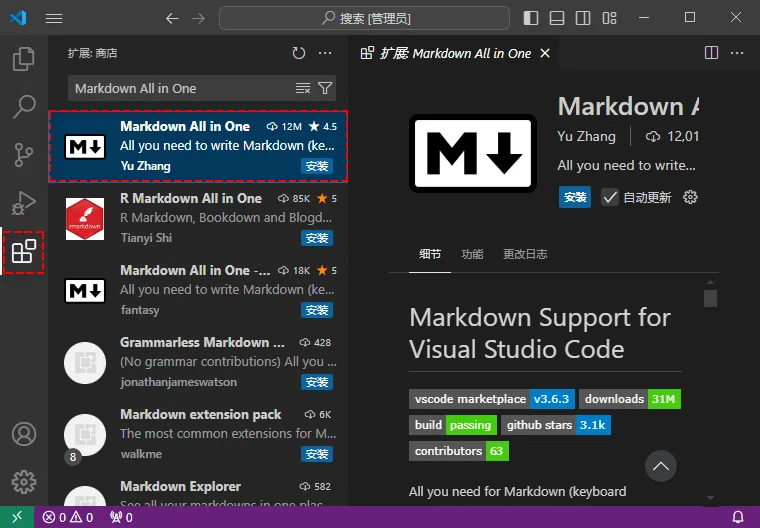Click the vscode marketplace v3.6.3 badge

[x=492, y=399]
